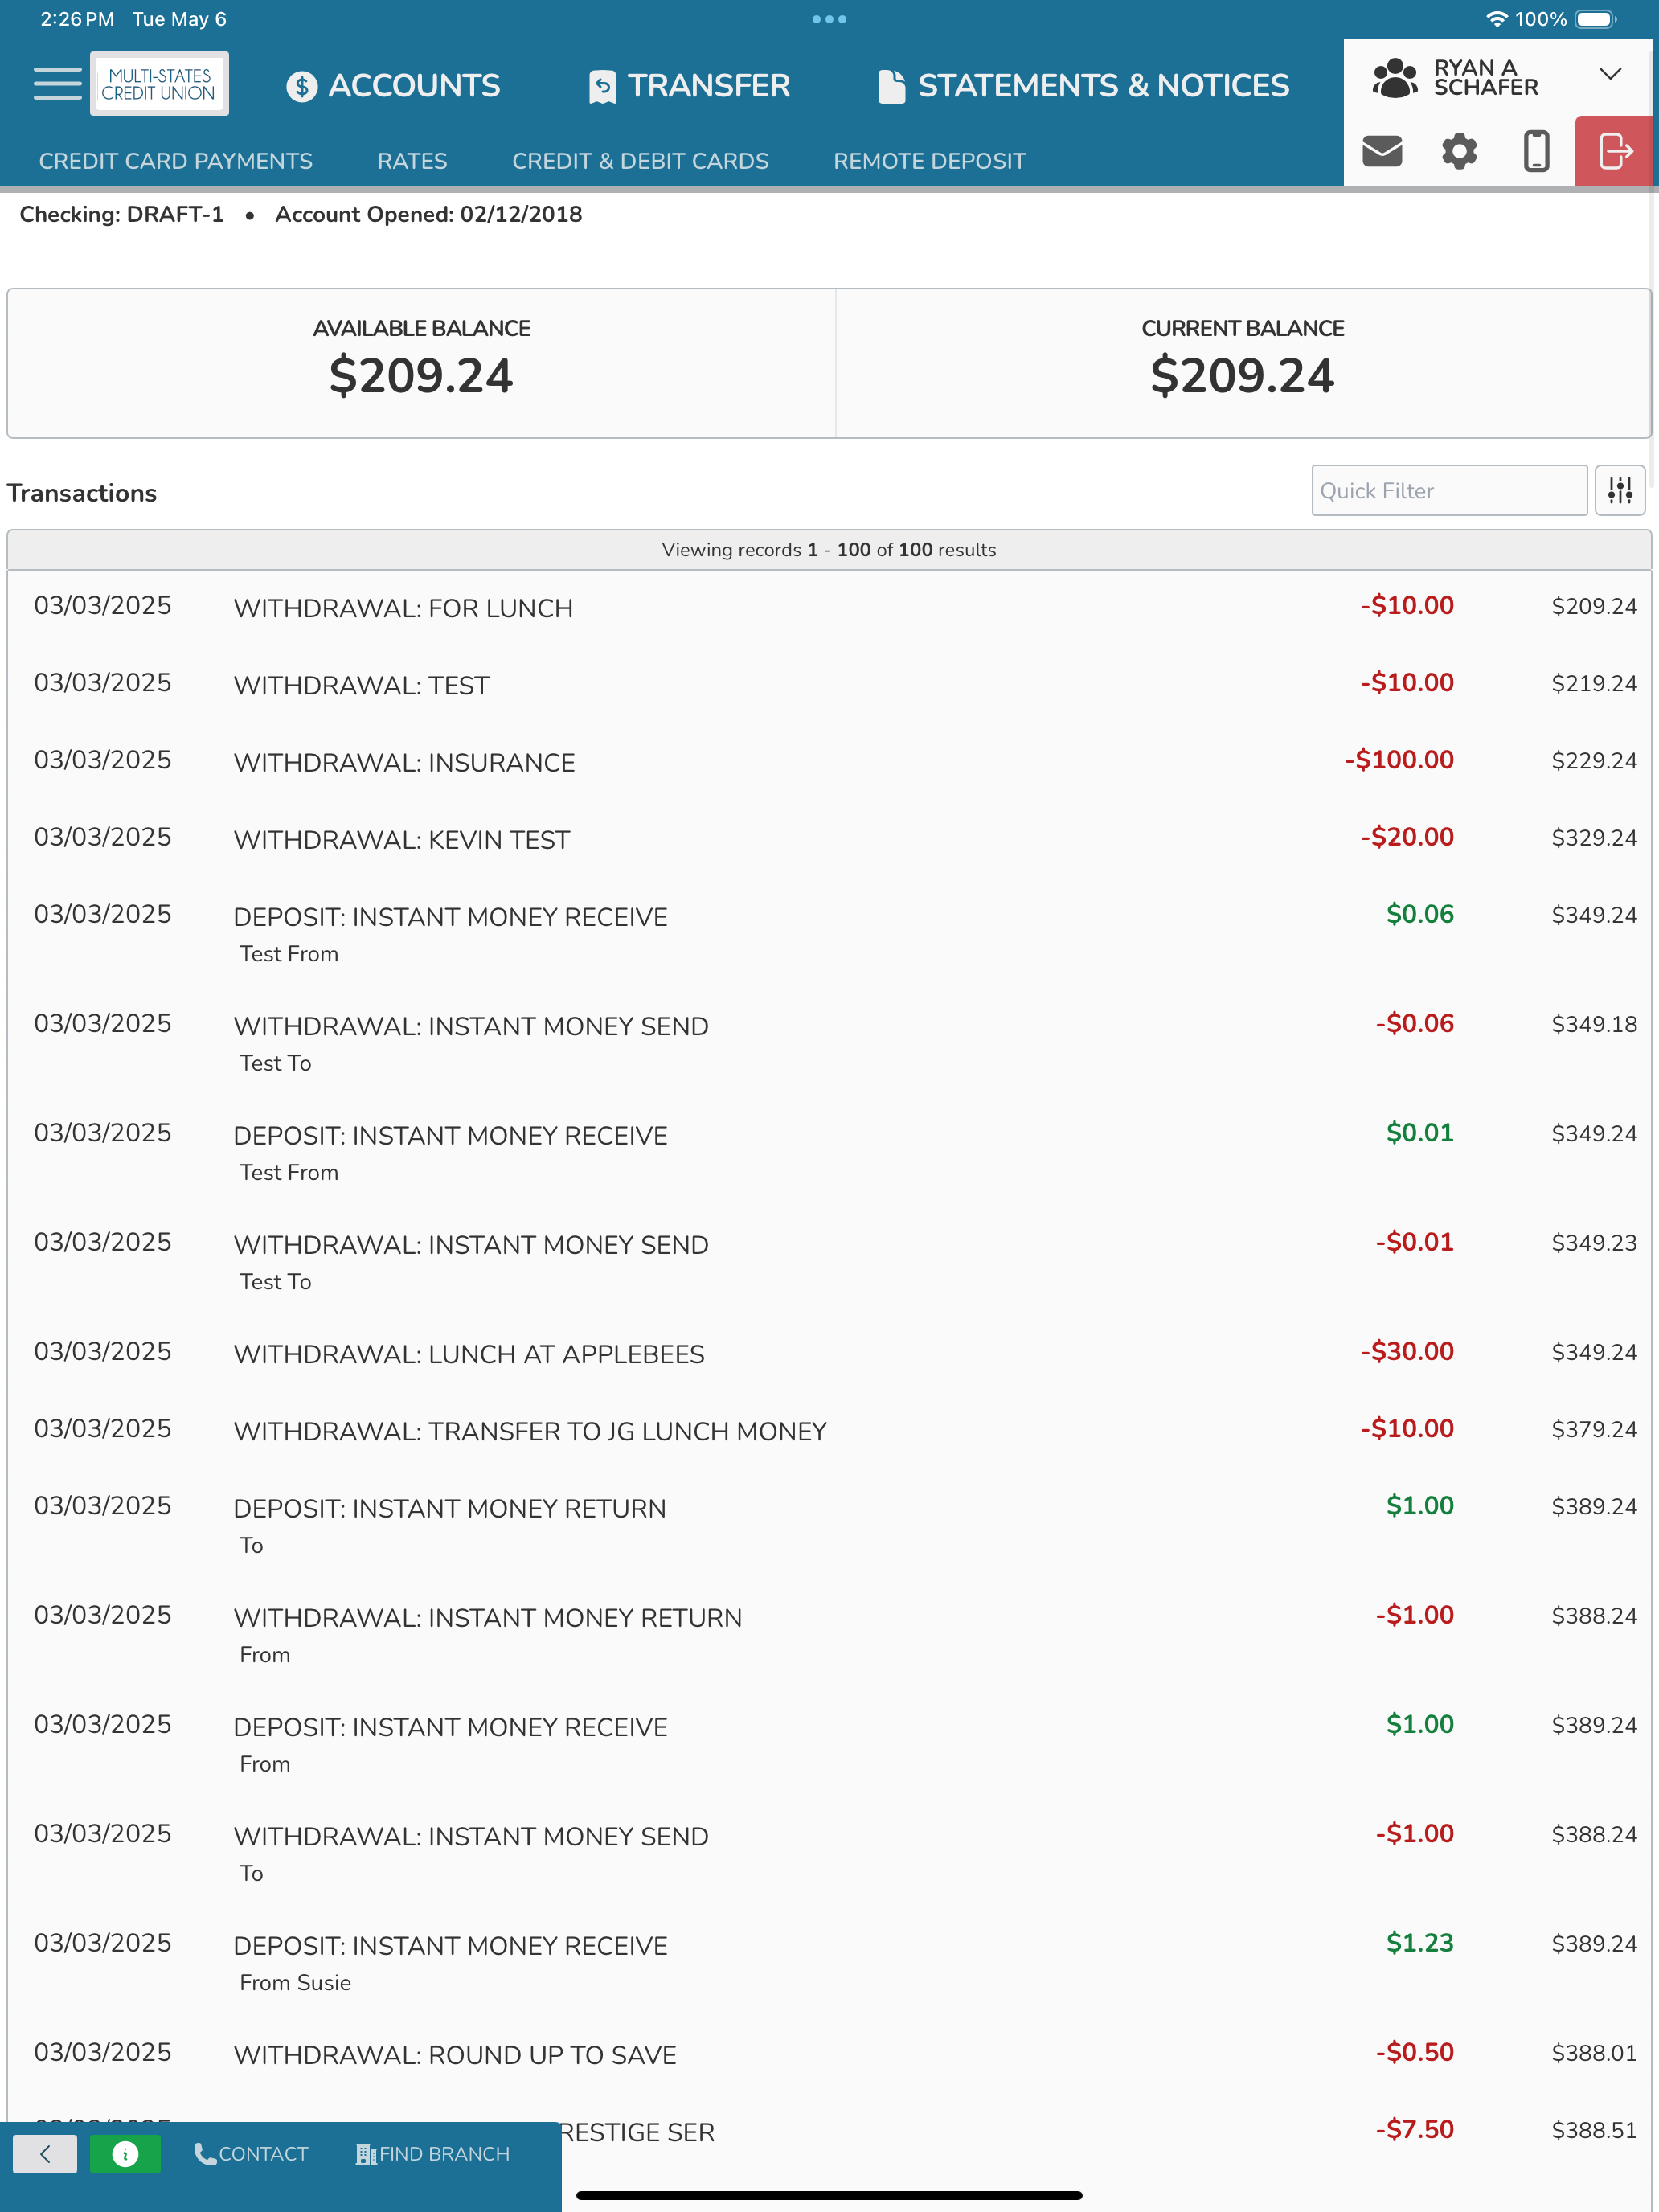The width and height of the screenshot is (1659, 2212).
Task: Open the Rates tab
Action: (x=412, y=161)
